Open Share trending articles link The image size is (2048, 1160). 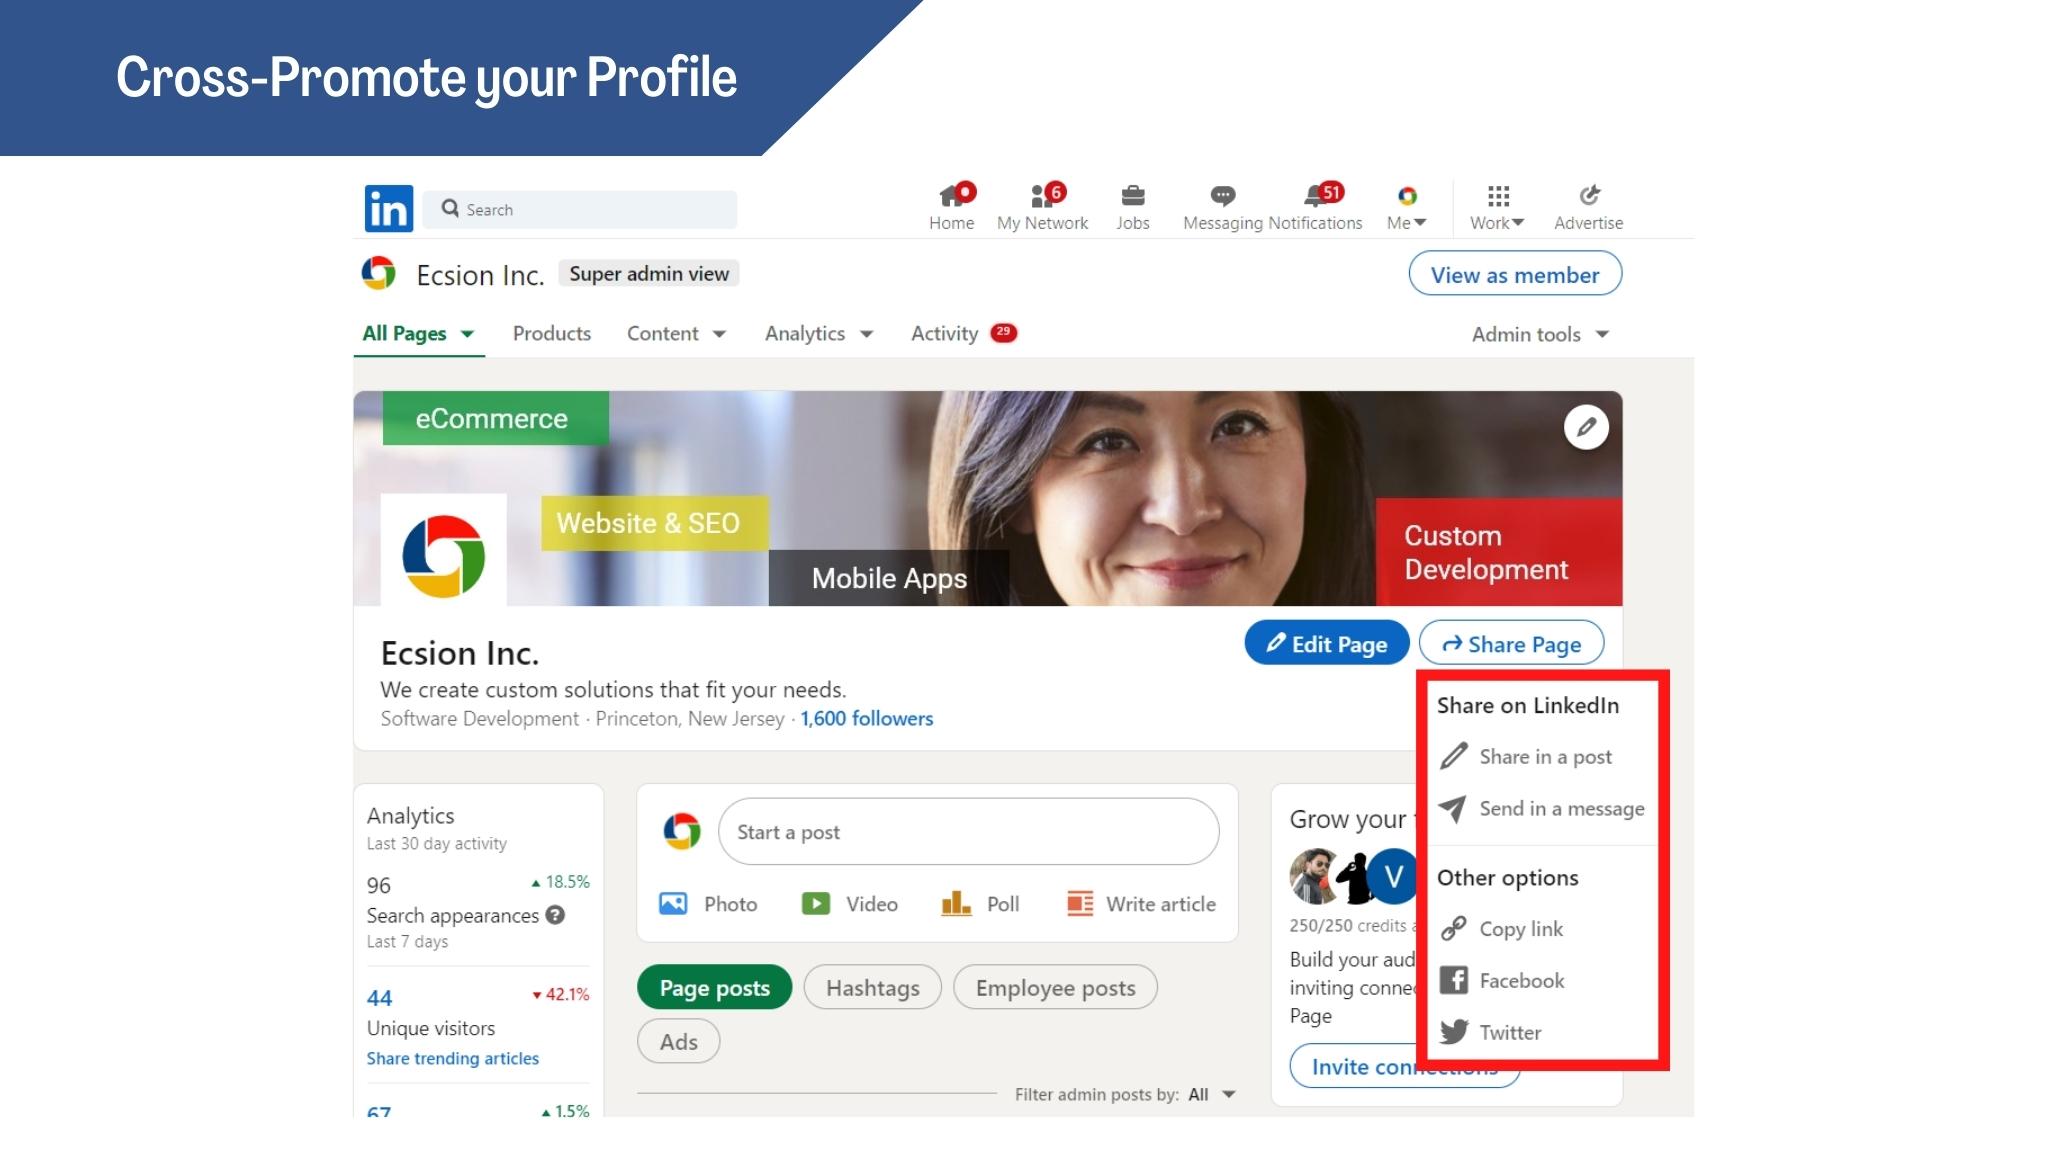[452, 1059]
